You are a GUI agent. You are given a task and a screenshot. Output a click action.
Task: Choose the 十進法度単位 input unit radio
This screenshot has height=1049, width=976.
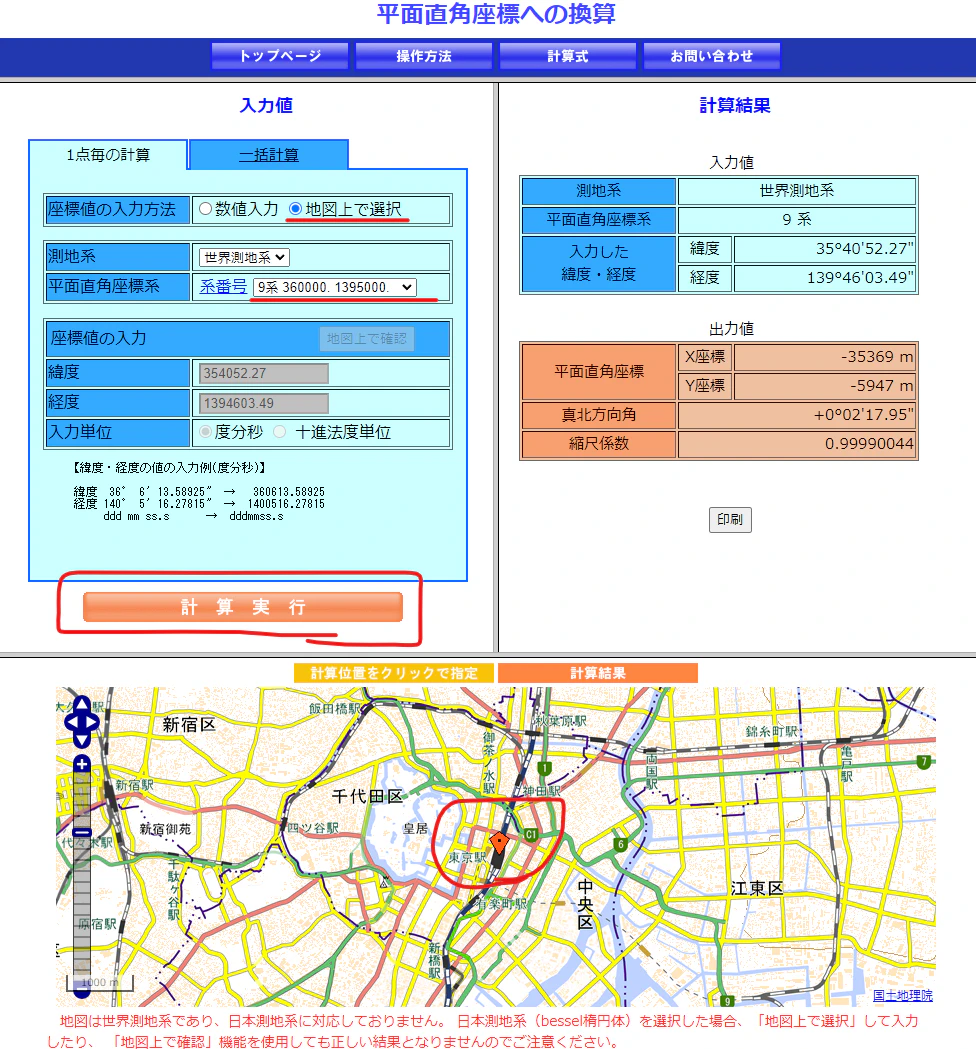pyautogui.click(x=280, y=432)
